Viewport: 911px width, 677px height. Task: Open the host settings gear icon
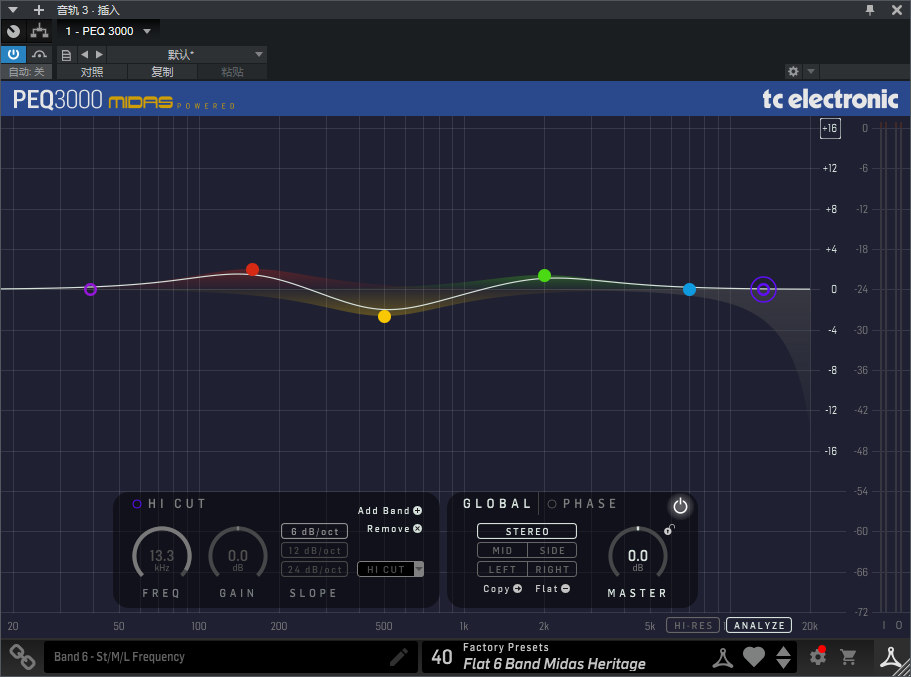(x=793, y=71)
